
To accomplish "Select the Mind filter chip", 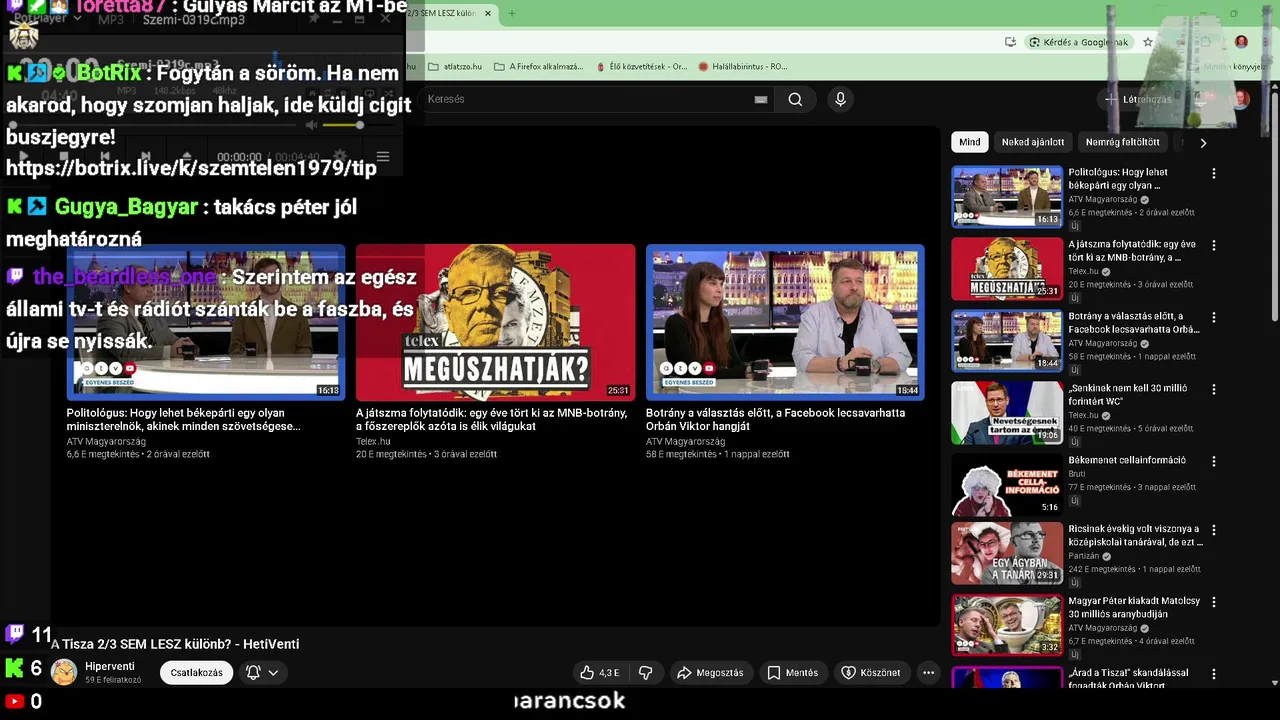I will pos(970,142).
